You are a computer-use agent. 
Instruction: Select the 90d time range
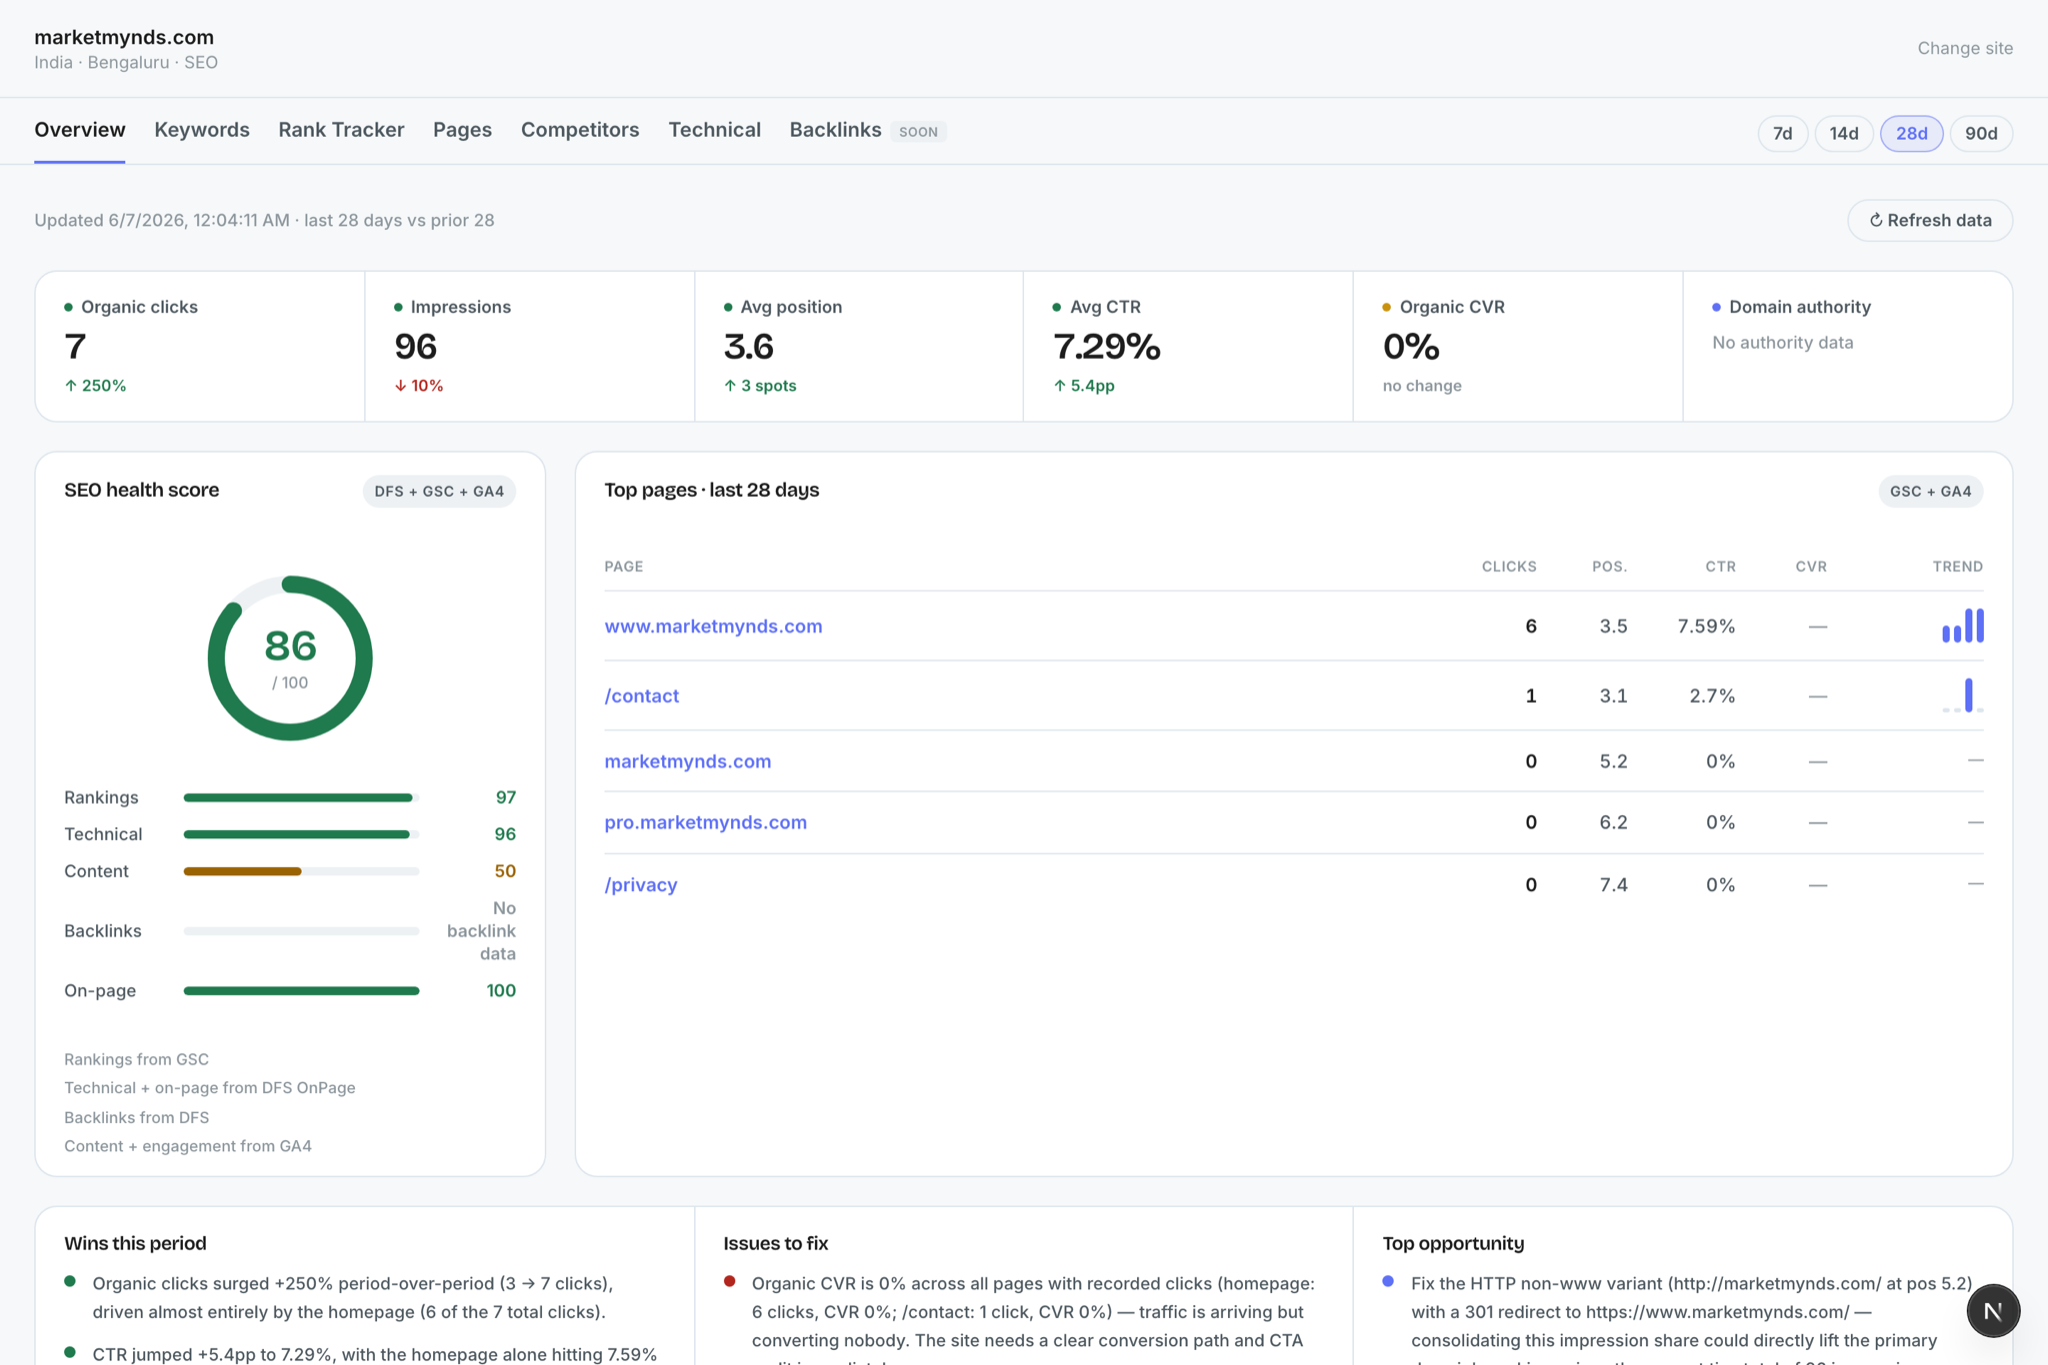click(x=1980, y=133)
